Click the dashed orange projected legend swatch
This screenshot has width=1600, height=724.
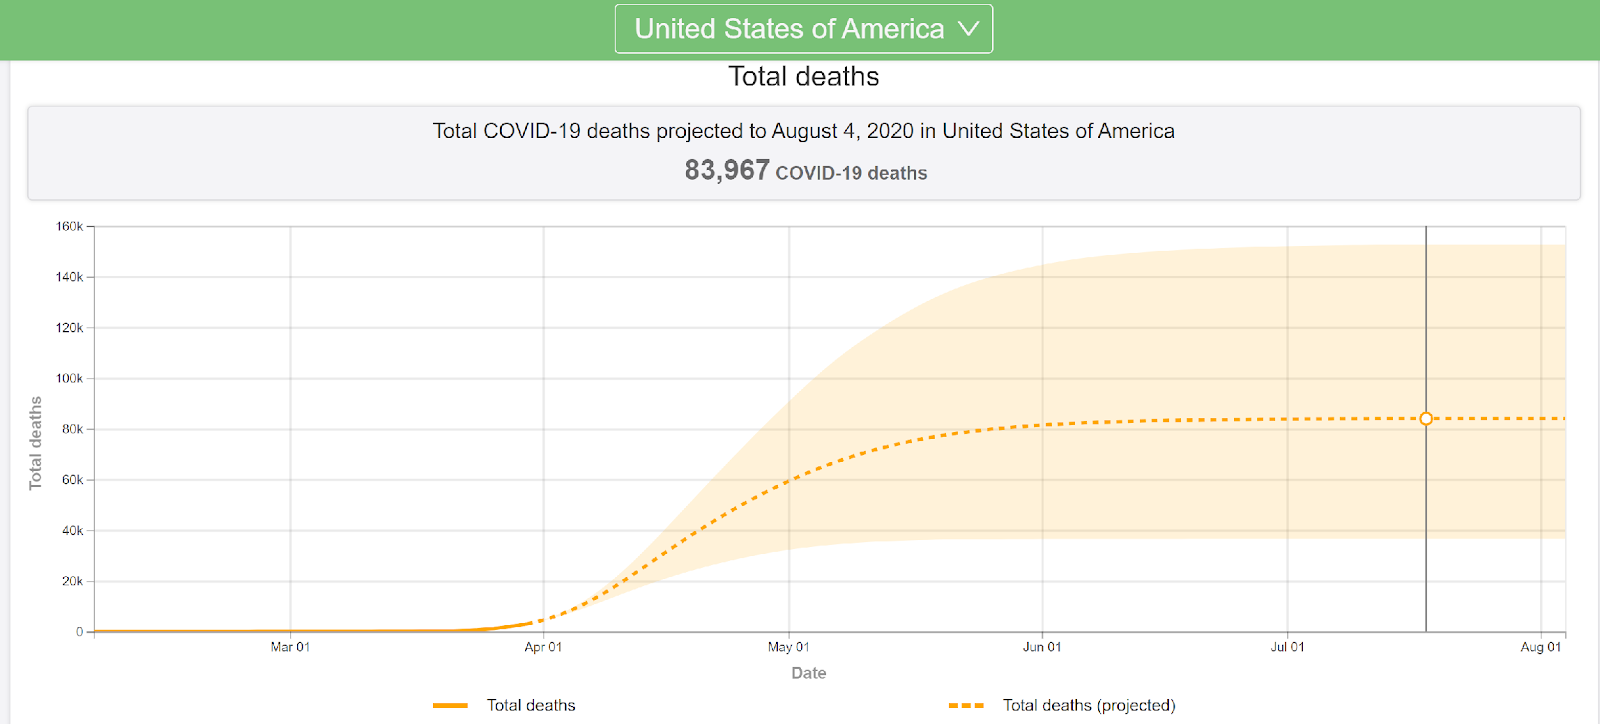966,705
